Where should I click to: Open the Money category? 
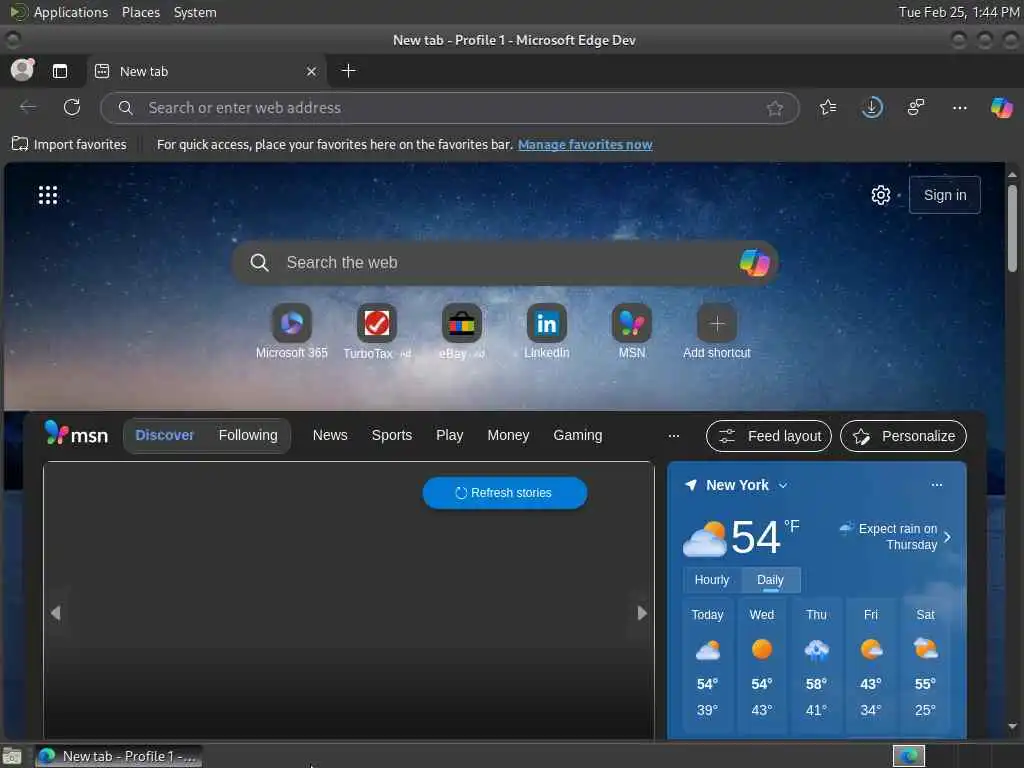[x=508, y=435]
